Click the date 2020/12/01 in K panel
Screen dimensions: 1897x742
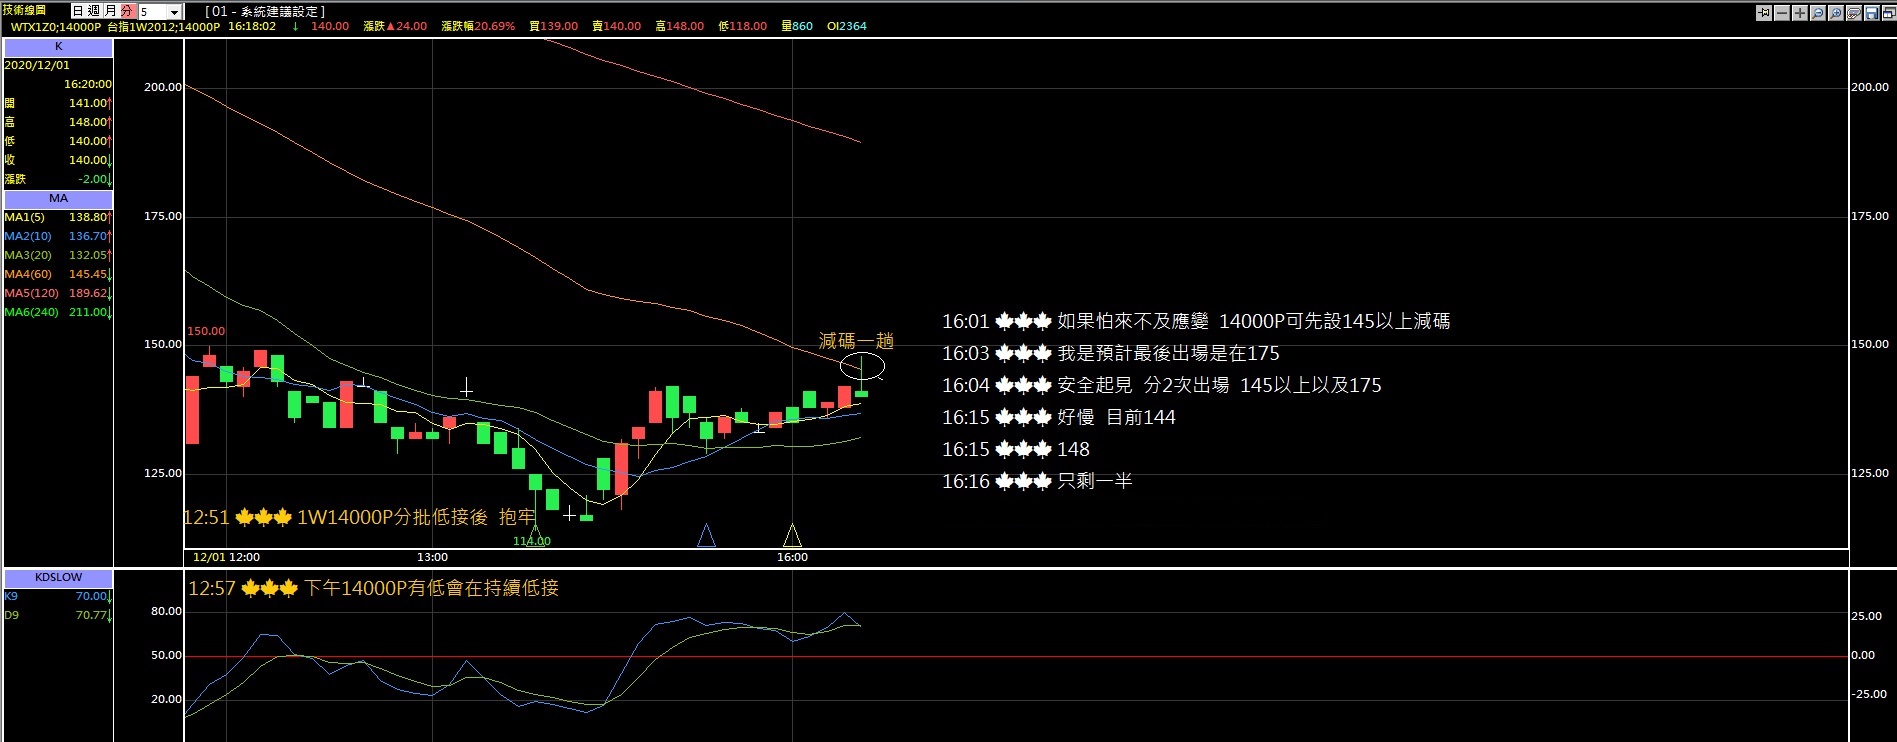[37, 65]
